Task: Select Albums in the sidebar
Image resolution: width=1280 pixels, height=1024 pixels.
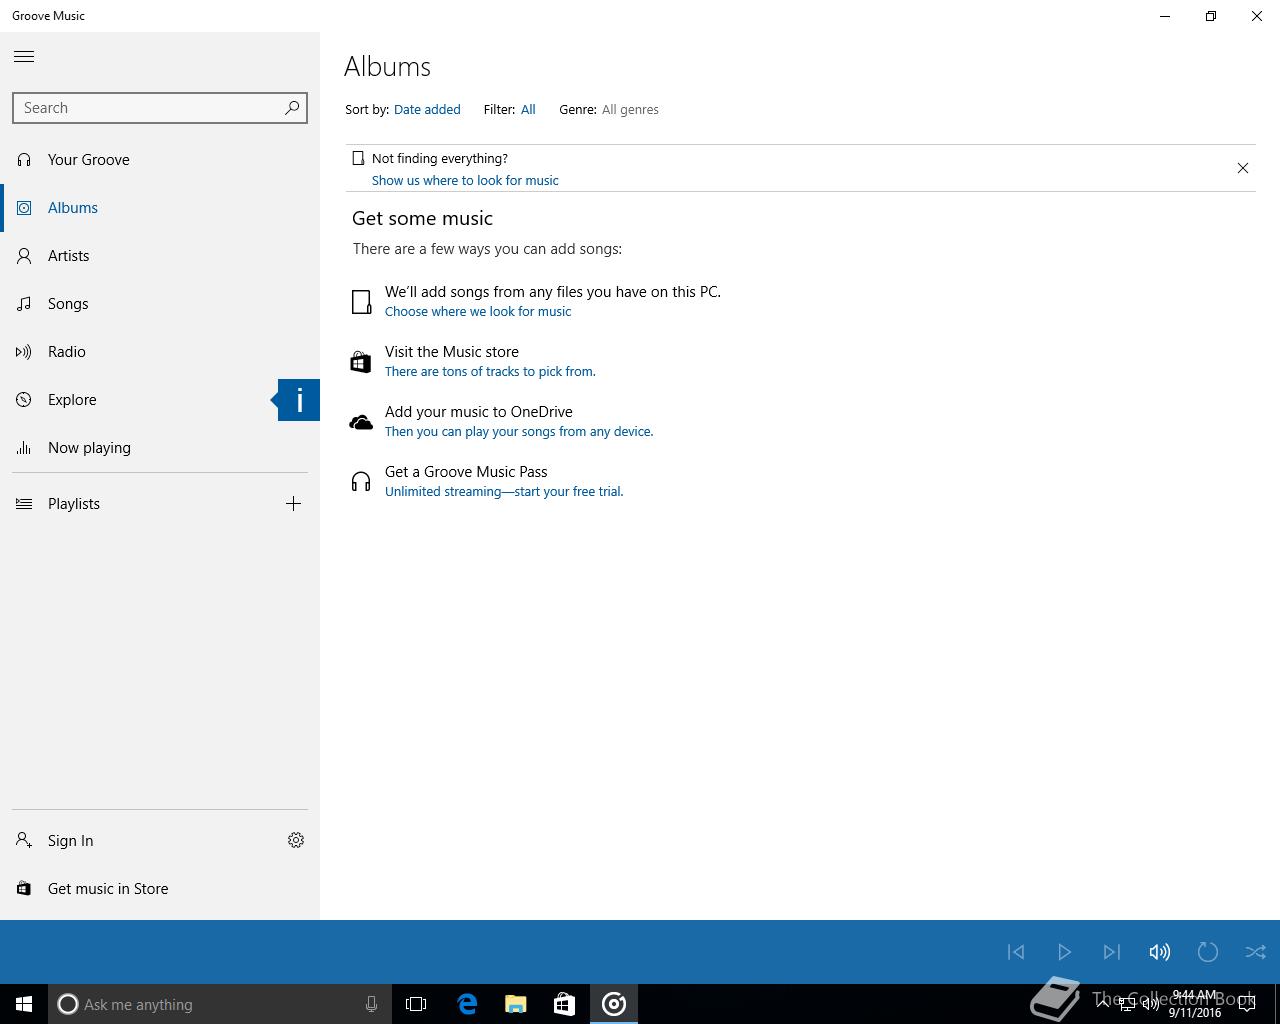Action: point(160,208)
